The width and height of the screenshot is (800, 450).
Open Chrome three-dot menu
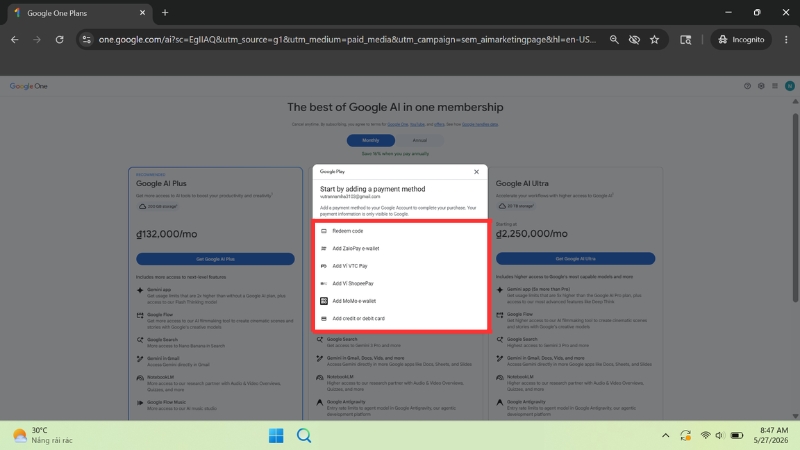click(x=786, y=39)
